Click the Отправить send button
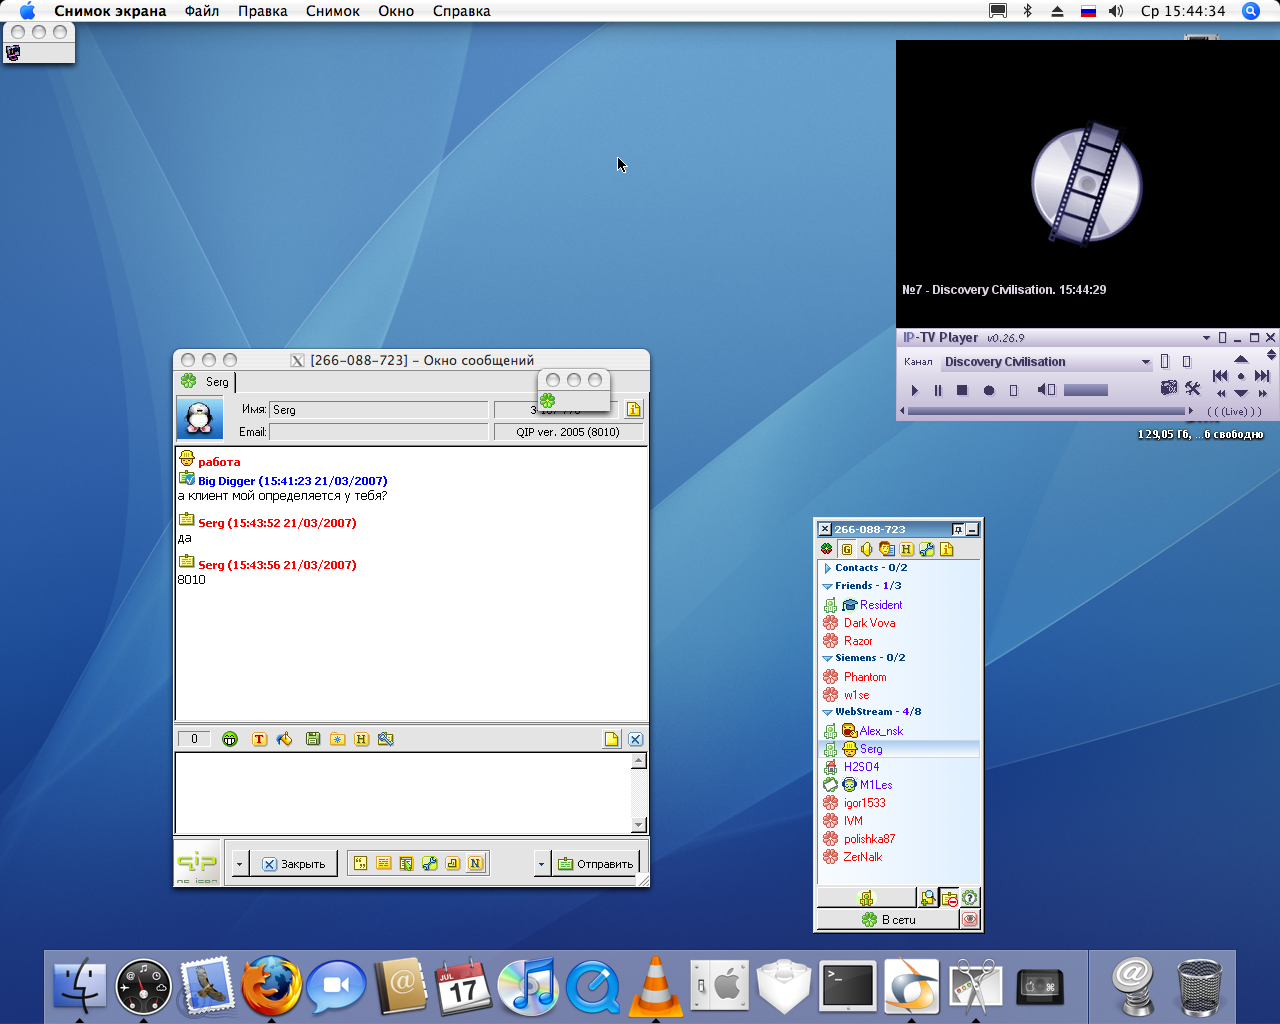 click(x=596, y=864)
